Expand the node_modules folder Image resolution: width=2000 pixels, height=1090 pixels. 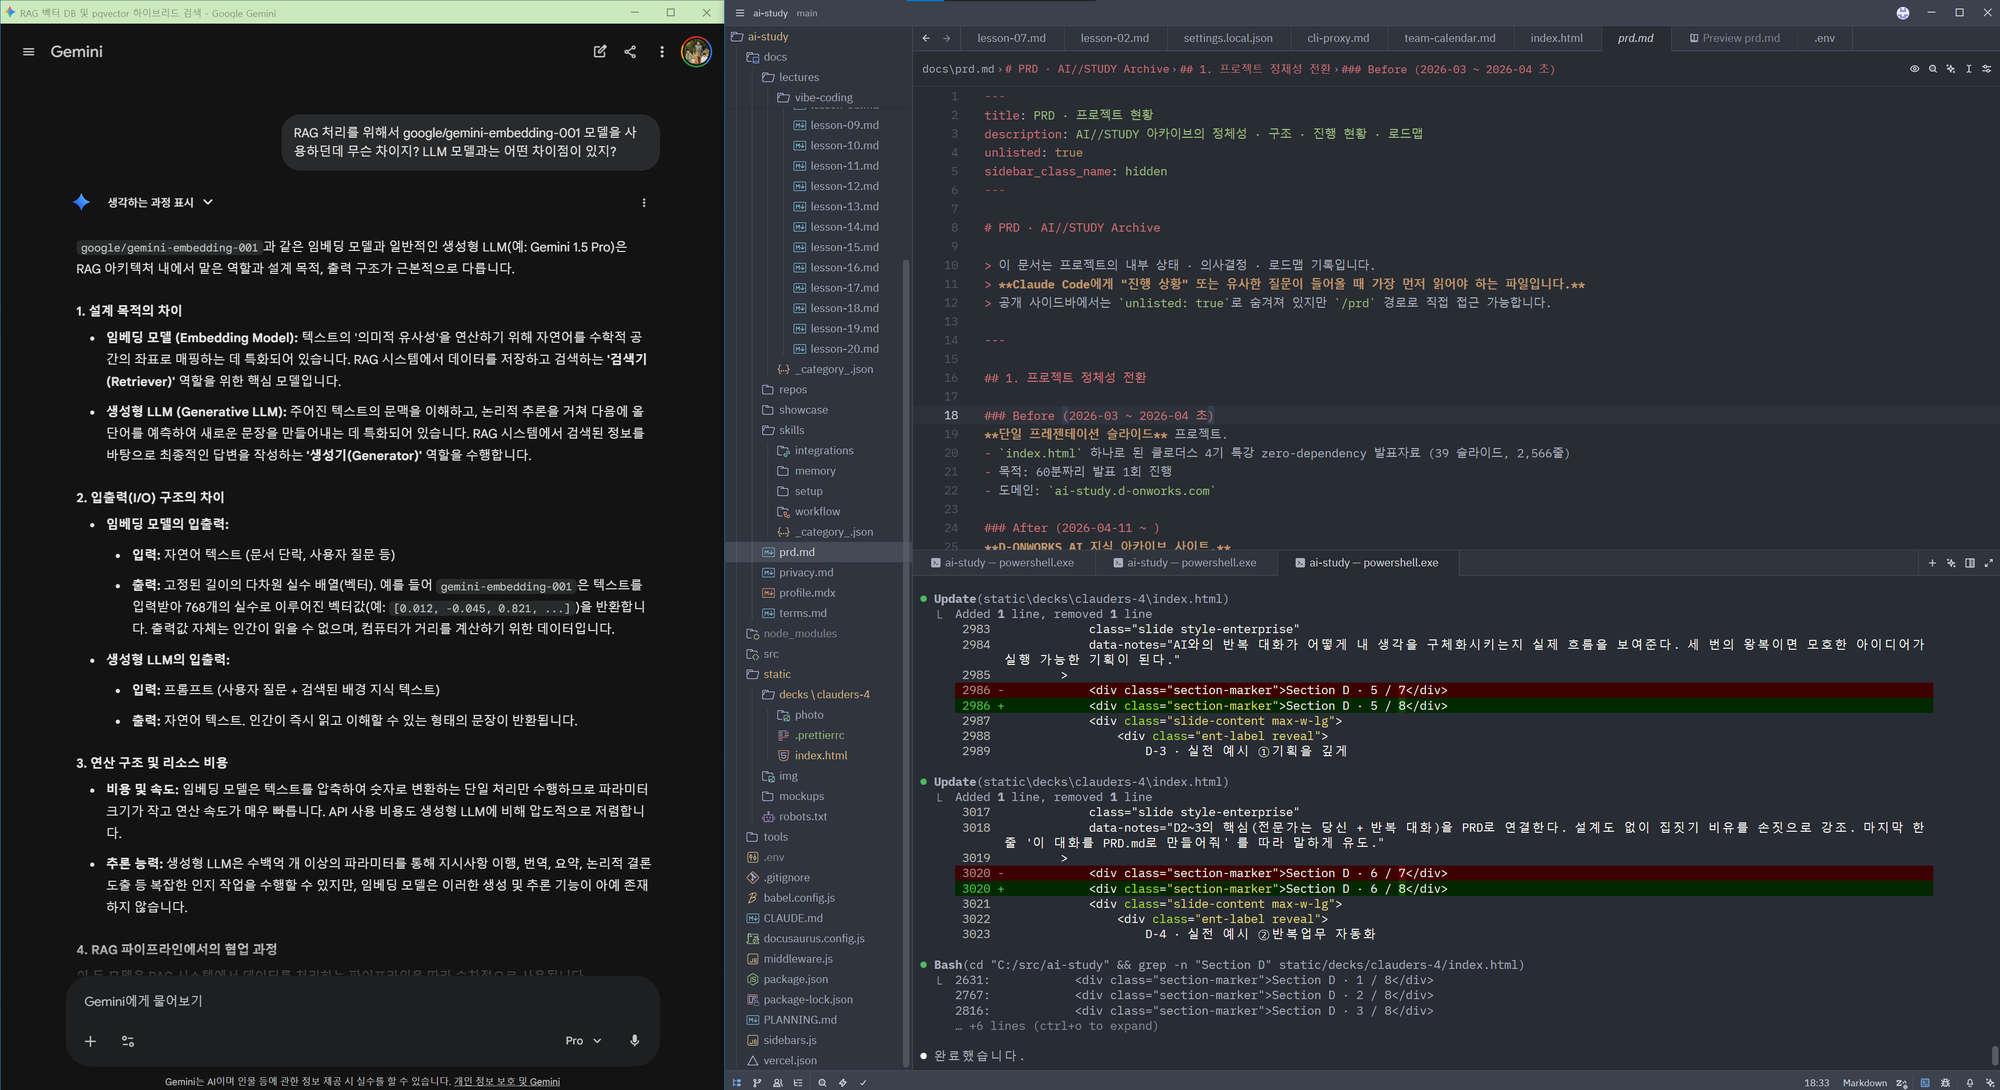coord(800,634)
